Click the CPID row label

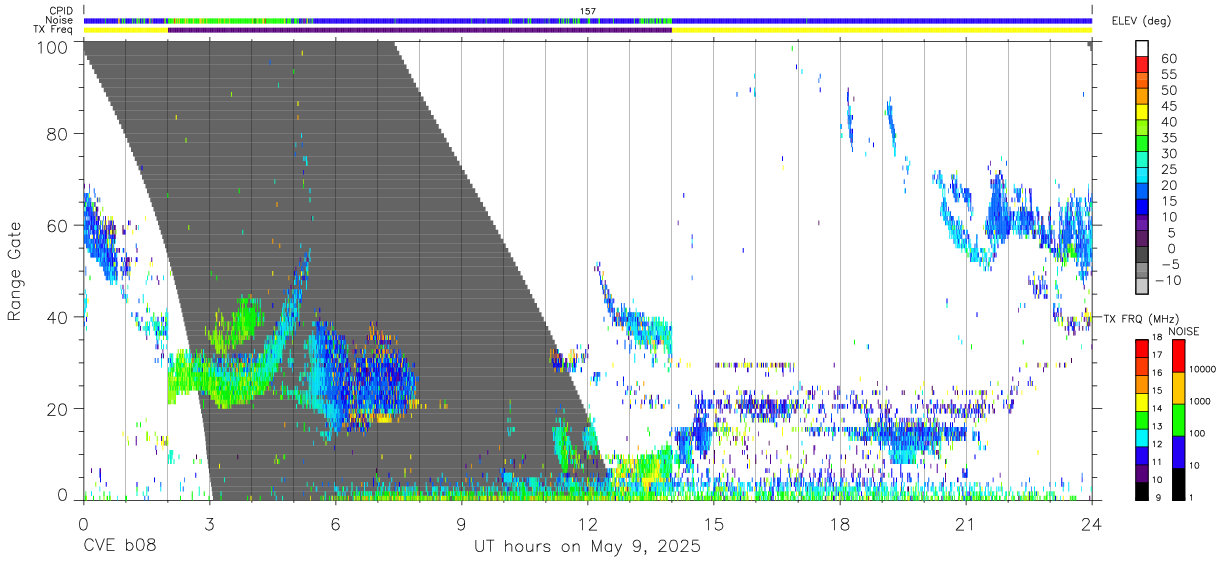[x=61, y=11]
